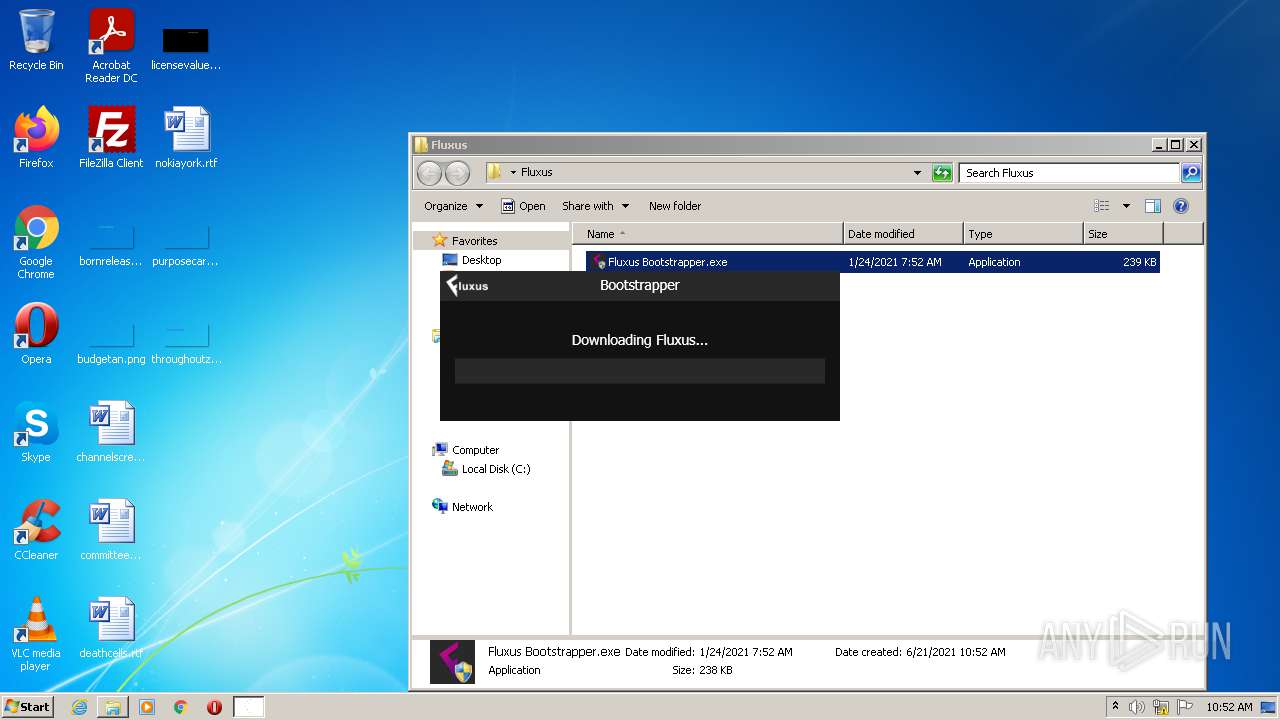Viewport: 1280px width, 720px height.
Task: Click the Search Fluxus input field
Action: [1069, 173]
